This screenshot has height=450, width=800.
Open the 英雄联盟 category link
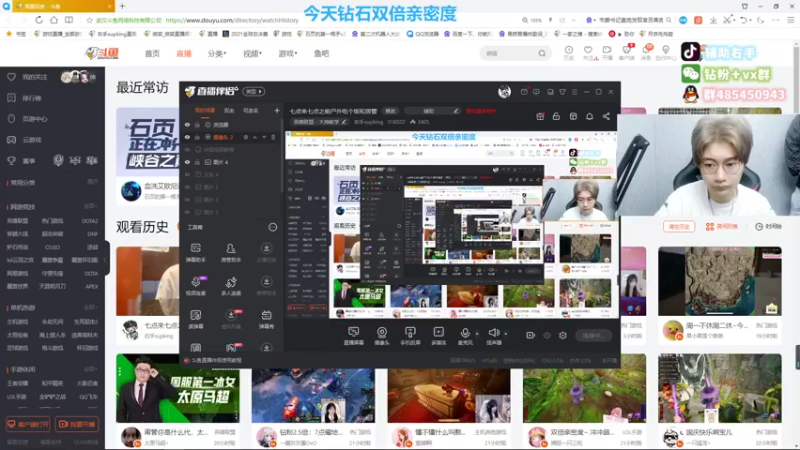pyautogui.click(x=17, y=220)
